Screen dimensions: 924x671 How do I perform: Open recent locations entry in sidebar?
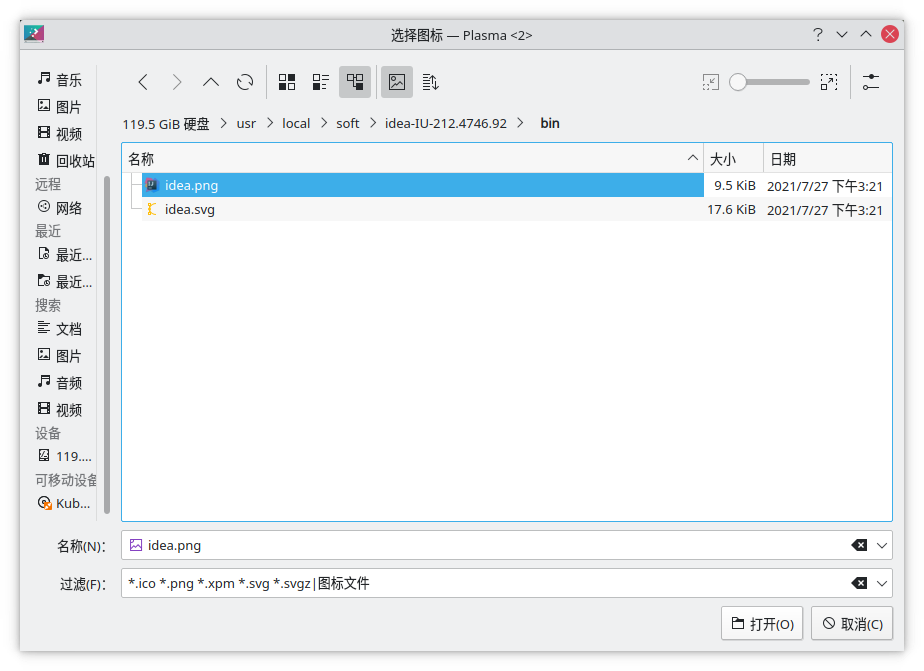pyautogui.click(x=65, y=282)
